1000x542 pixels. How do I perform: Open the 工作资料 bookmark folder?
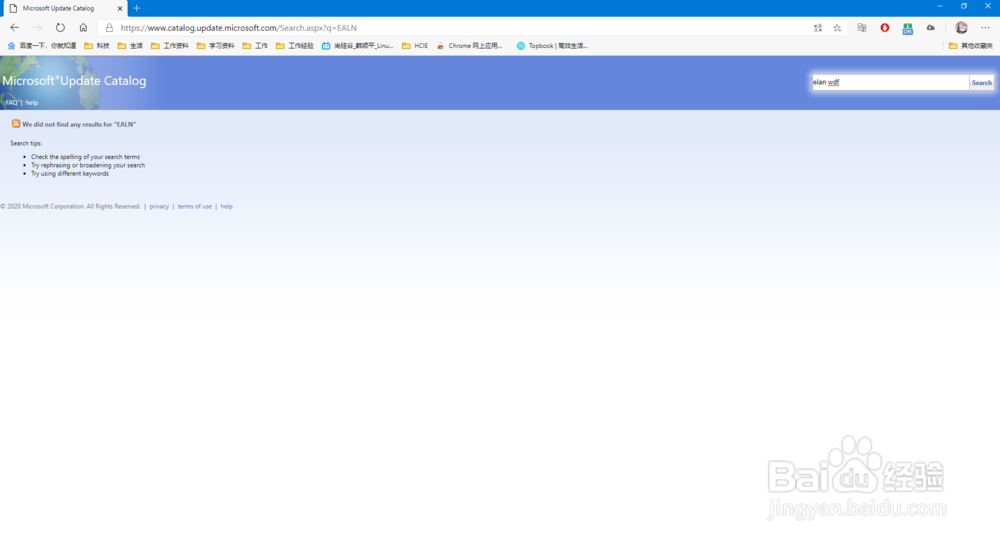[170, 46]
